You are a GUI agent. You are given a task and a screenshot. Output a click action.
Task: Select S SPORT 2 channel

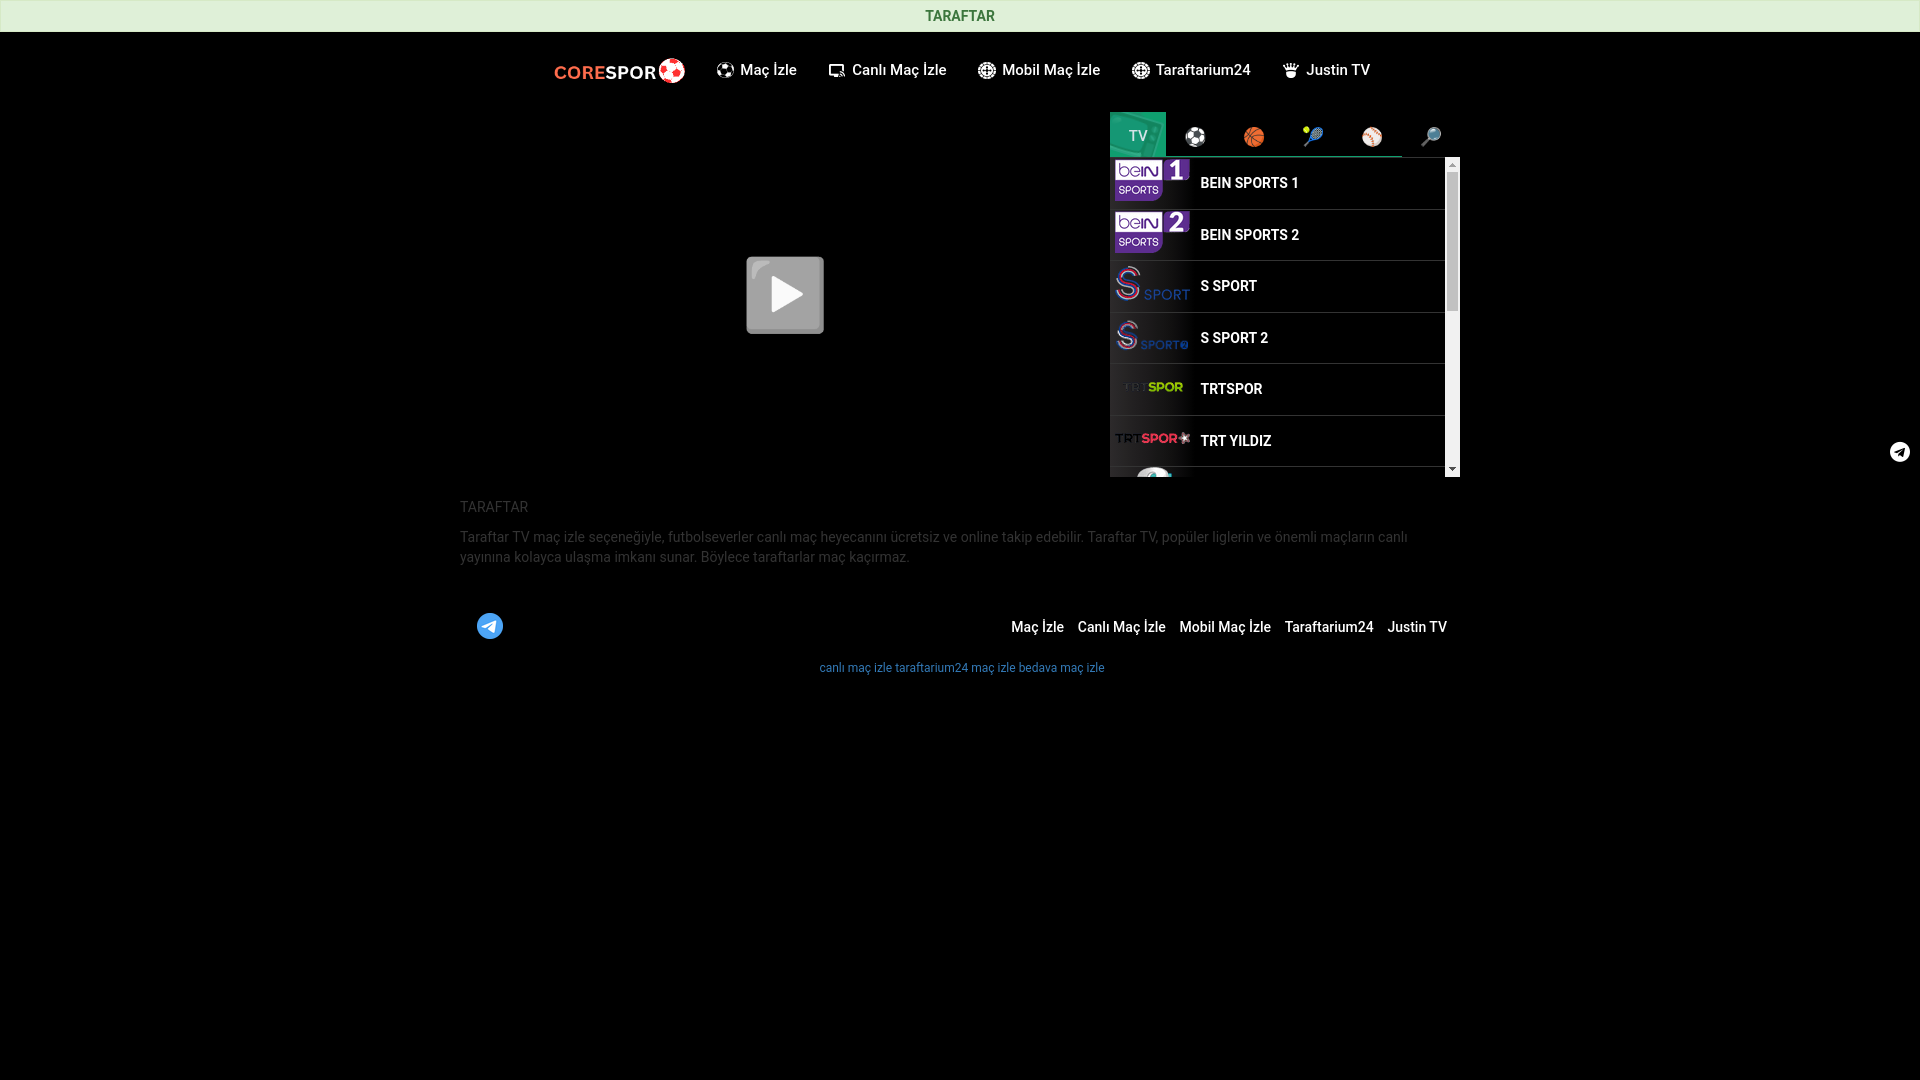(1277, 338)
